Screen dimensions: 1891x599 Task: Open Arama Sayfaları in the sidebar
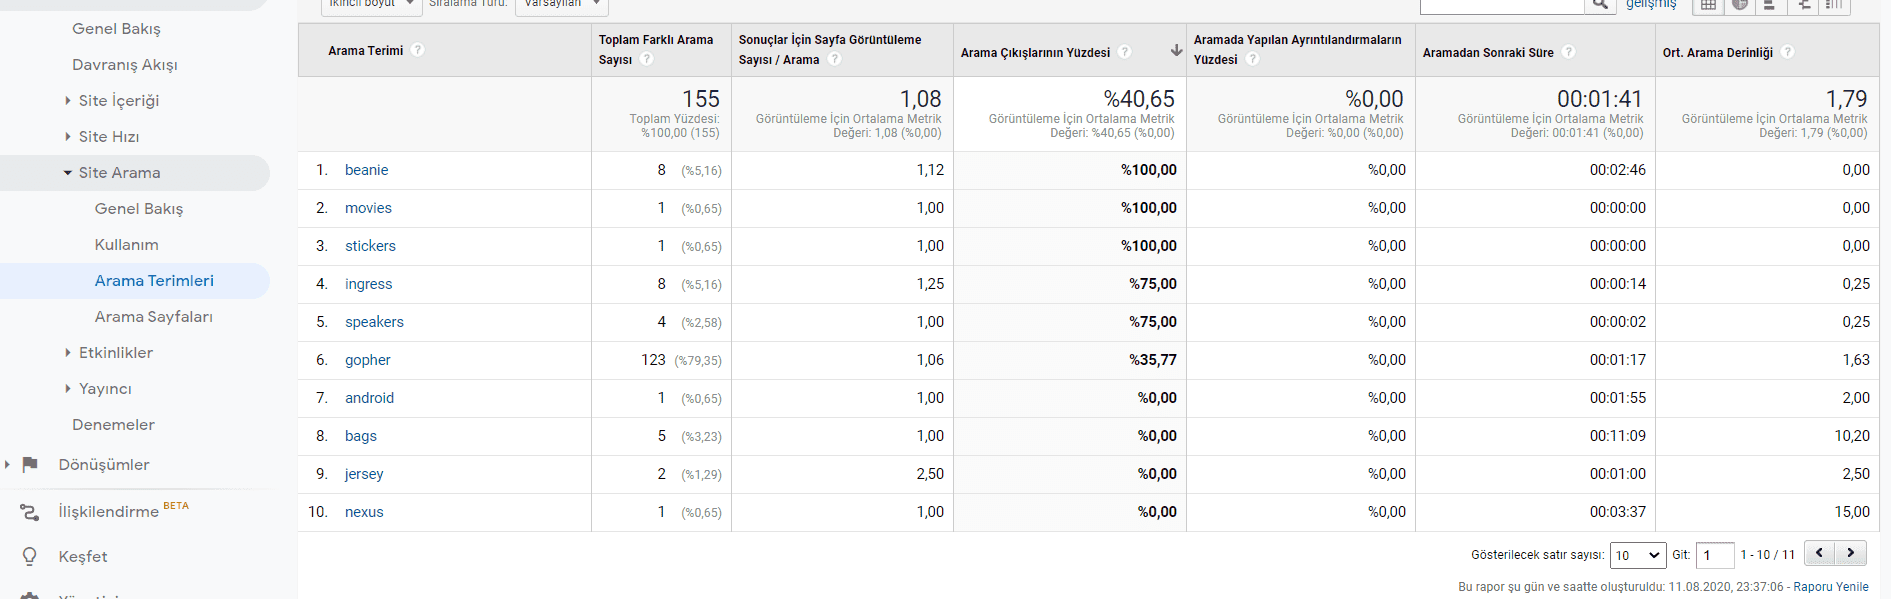[x=153, y=317]
